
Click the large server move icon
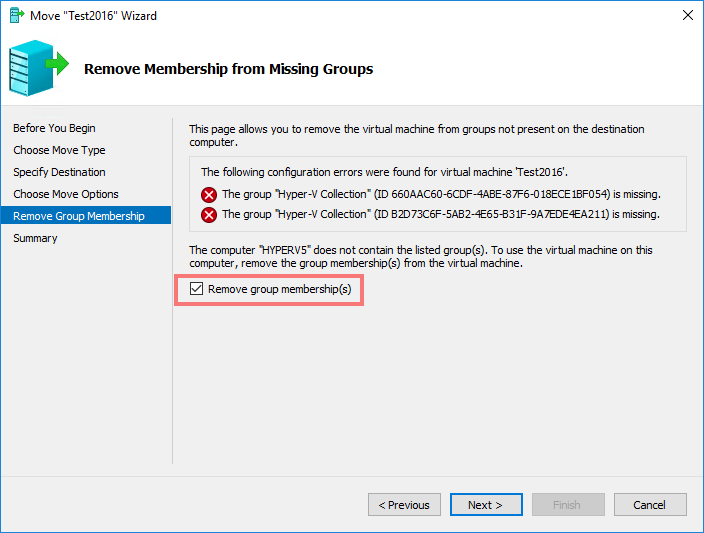[x=39, y=68]
